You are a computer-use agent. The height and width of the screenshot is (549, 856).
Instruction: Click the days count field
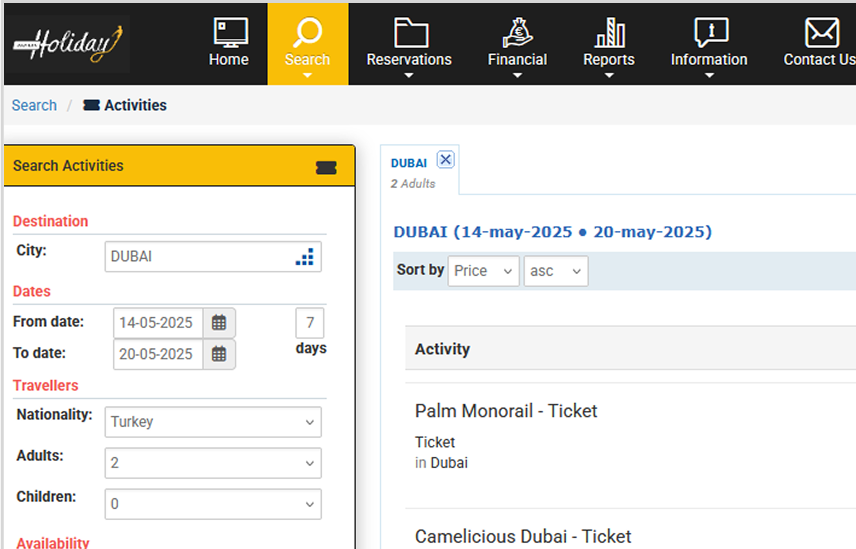click(x=310, y=323)
